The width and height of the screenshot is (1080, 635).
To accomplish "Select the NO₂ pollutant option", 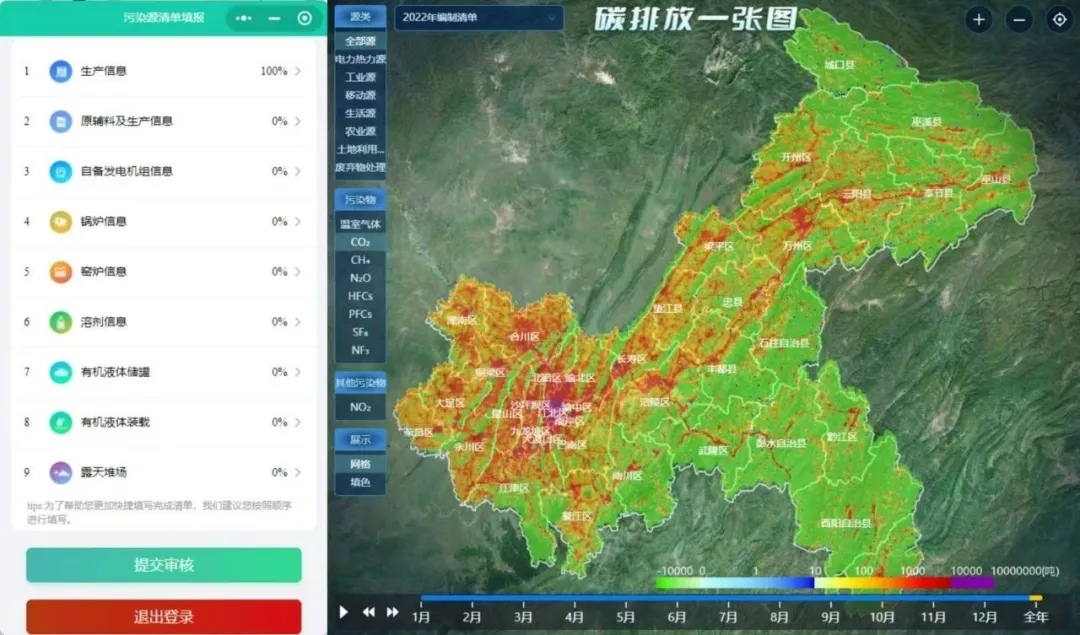I will click(360, 407).
